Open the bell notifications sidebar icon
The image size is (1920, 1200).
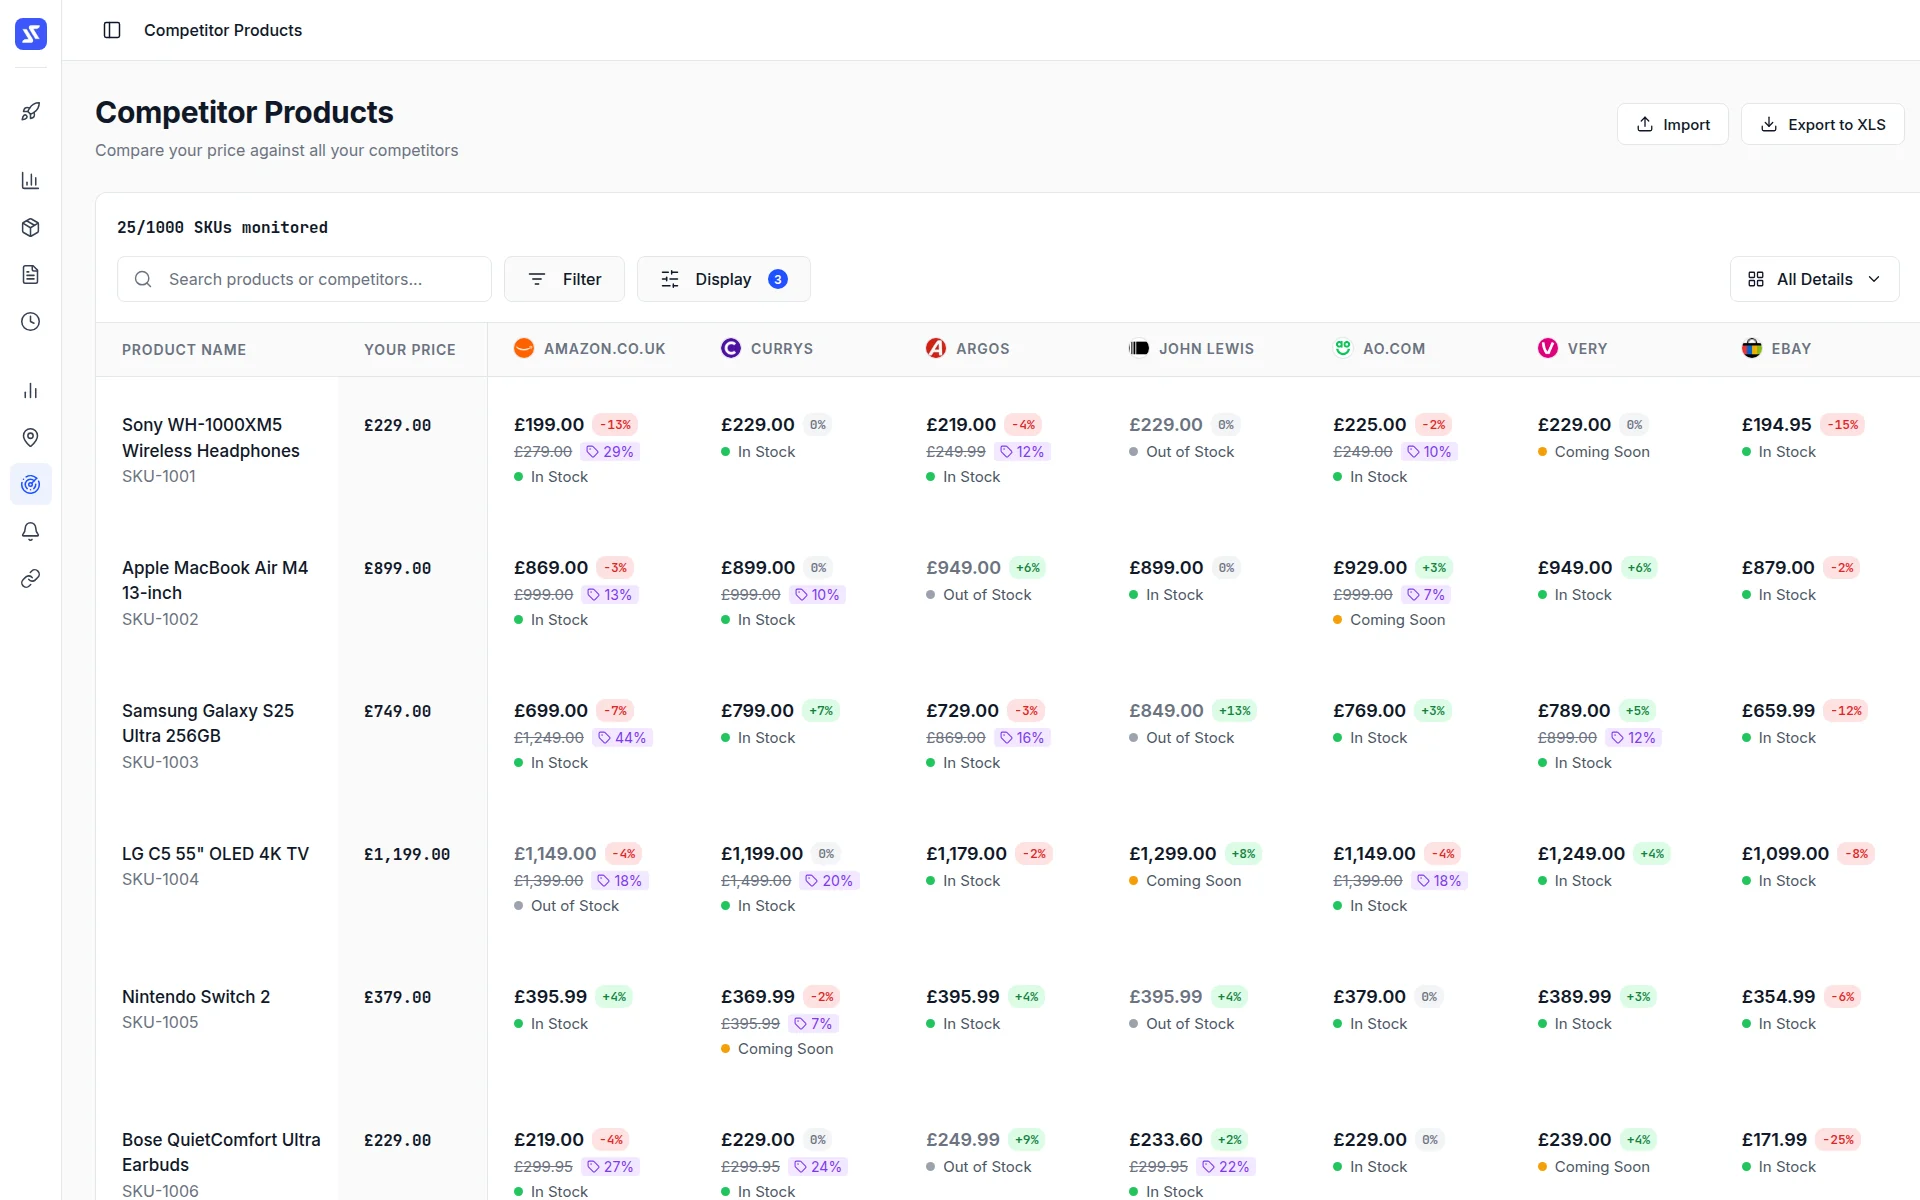(x=31, y=532)
